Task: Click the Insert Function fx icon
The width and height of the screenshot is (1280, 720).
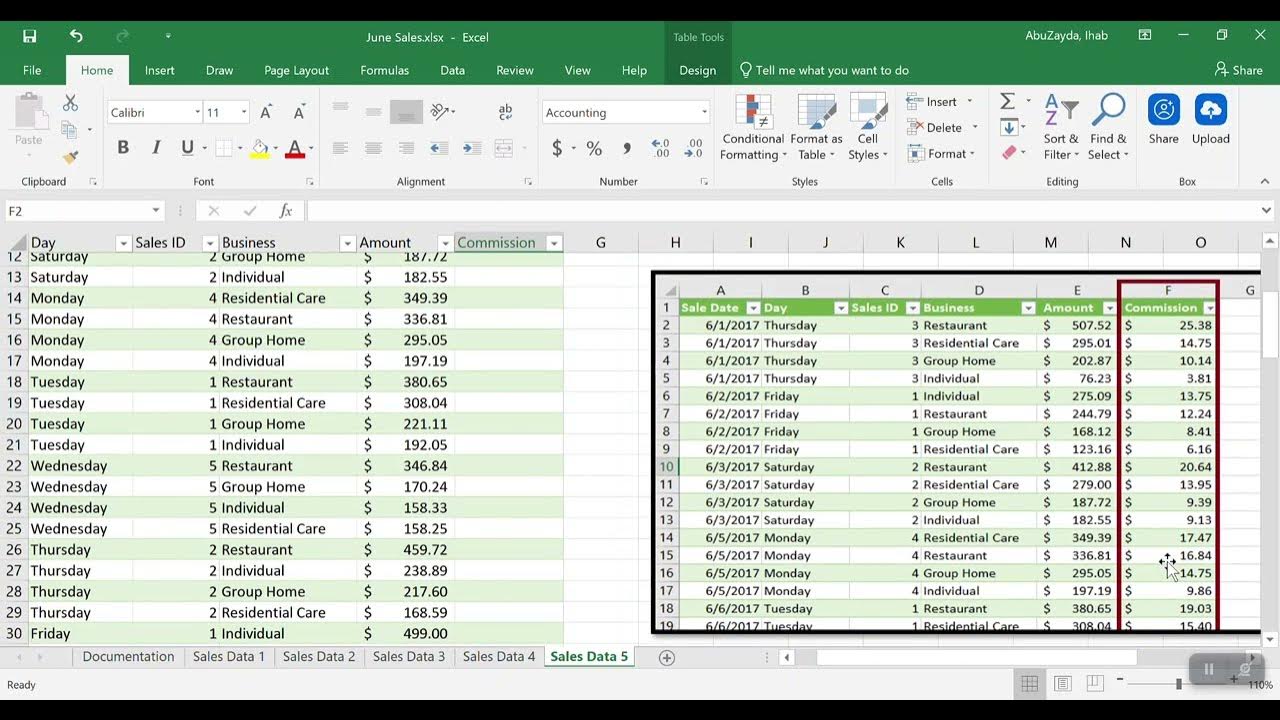Action: coord(285,211)
